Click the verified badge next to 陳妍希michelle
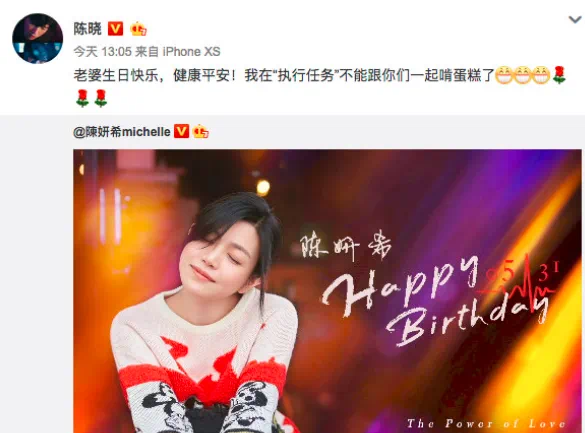 click(182, 131)
